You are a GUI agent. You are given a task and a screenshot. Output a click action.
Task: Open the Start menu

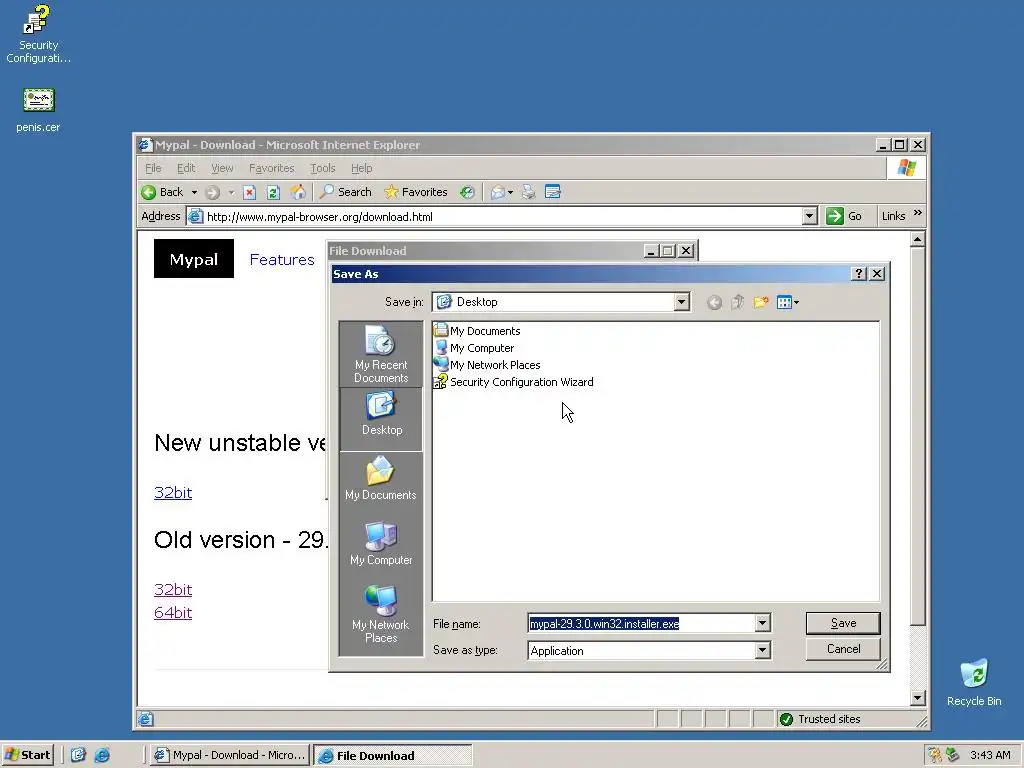[x=27, y=755]
